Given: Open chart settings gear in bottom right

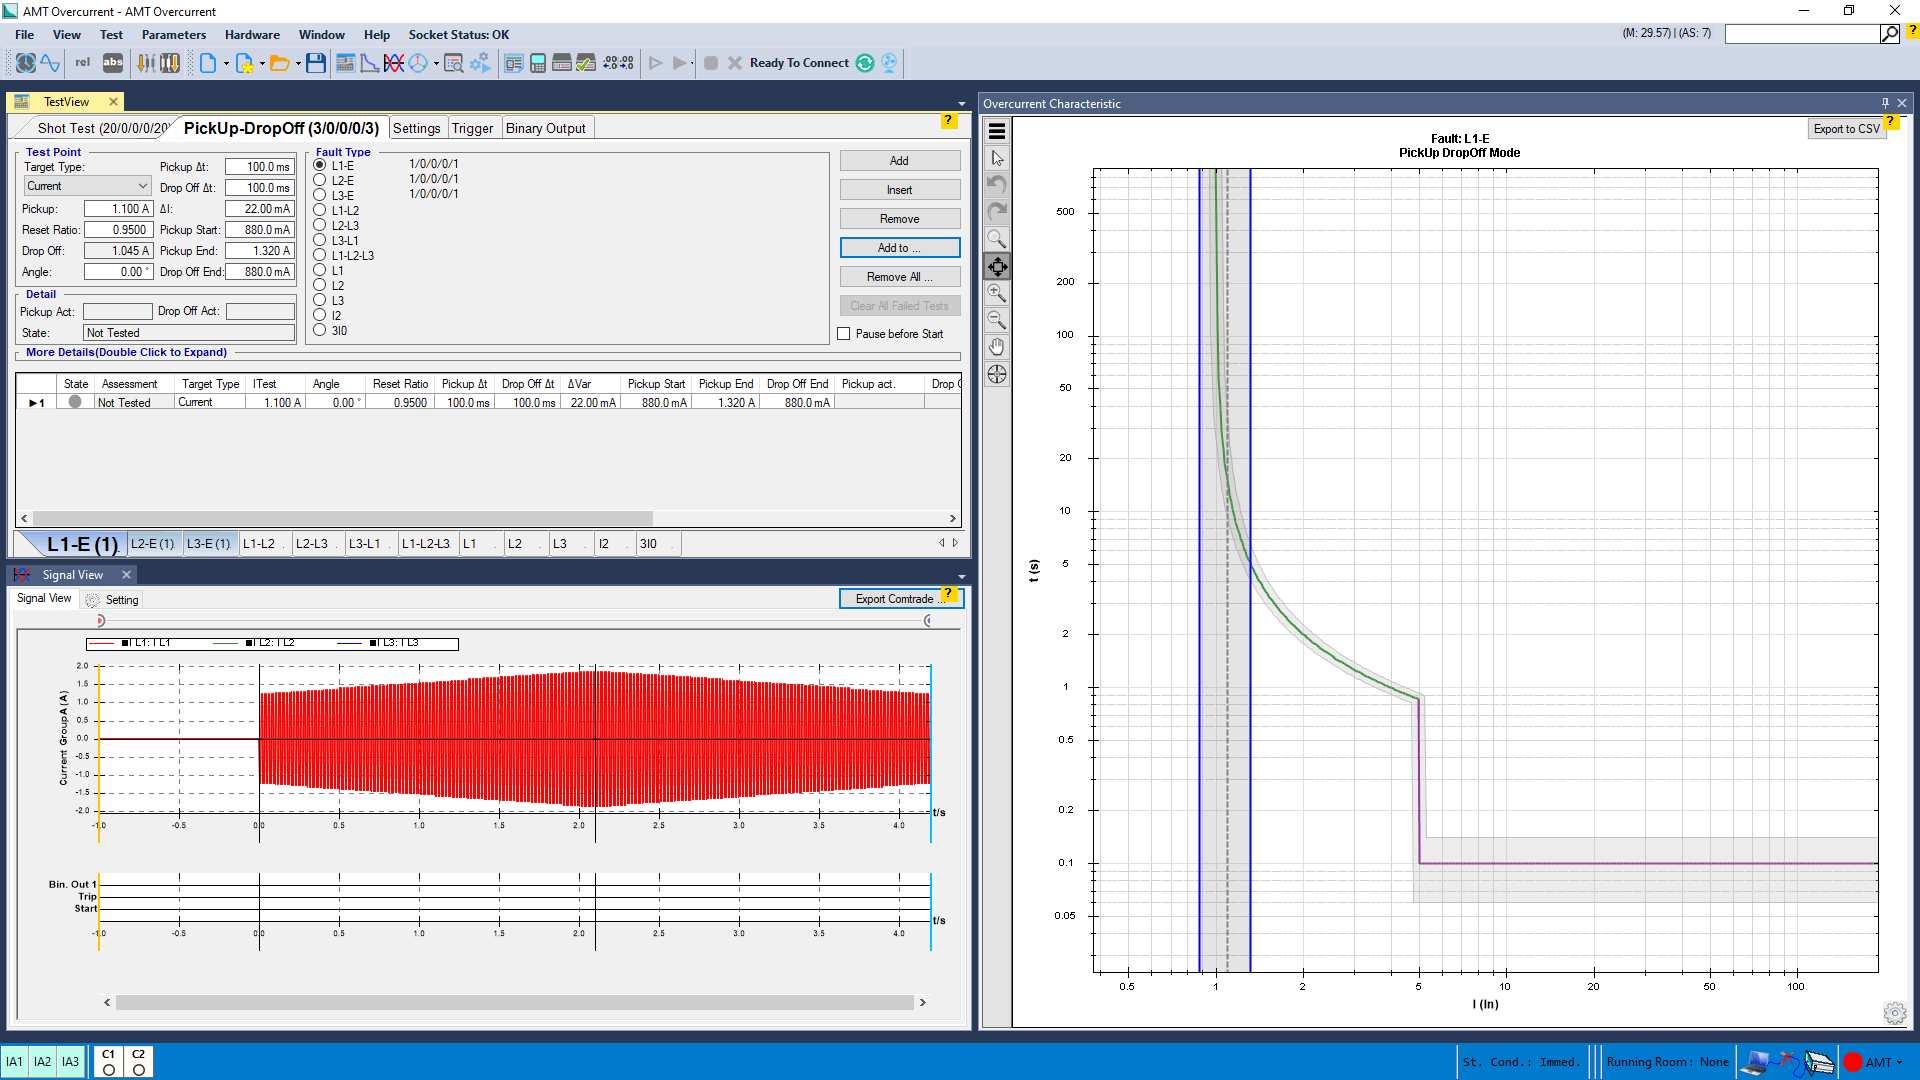Looking at the screenshot, I should pos(1894,1013).
